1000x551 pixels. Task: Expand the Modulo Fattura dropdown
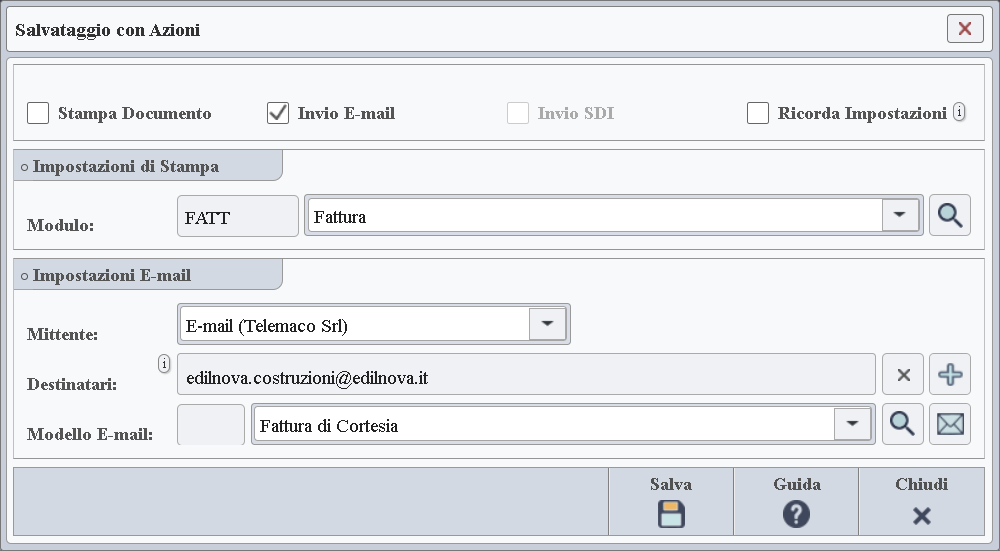900,215
